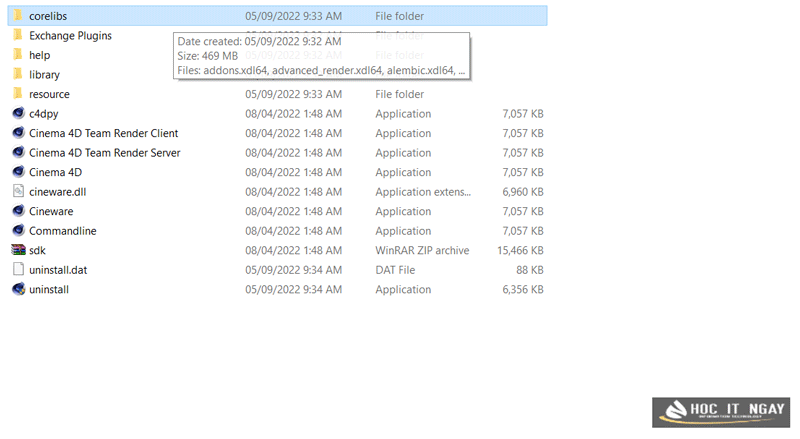Select the resource folder name
The image size is (800, 439).
pos(49,94)
